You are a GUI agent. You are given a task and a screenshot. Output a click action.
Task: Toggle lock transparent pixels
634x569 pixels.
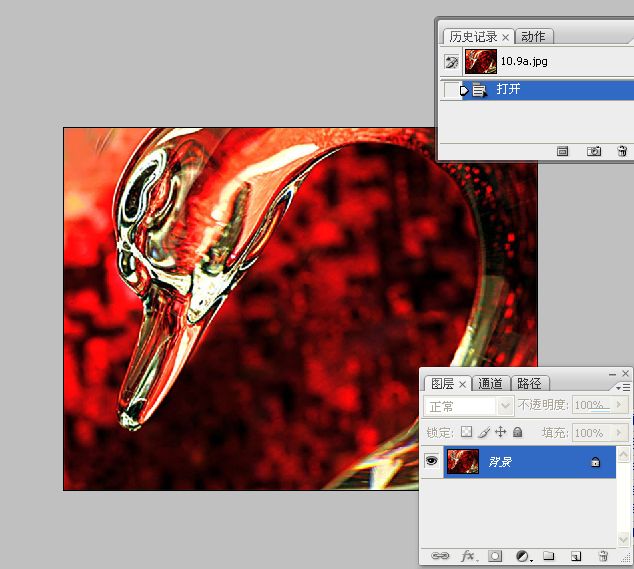pos(466,432)
